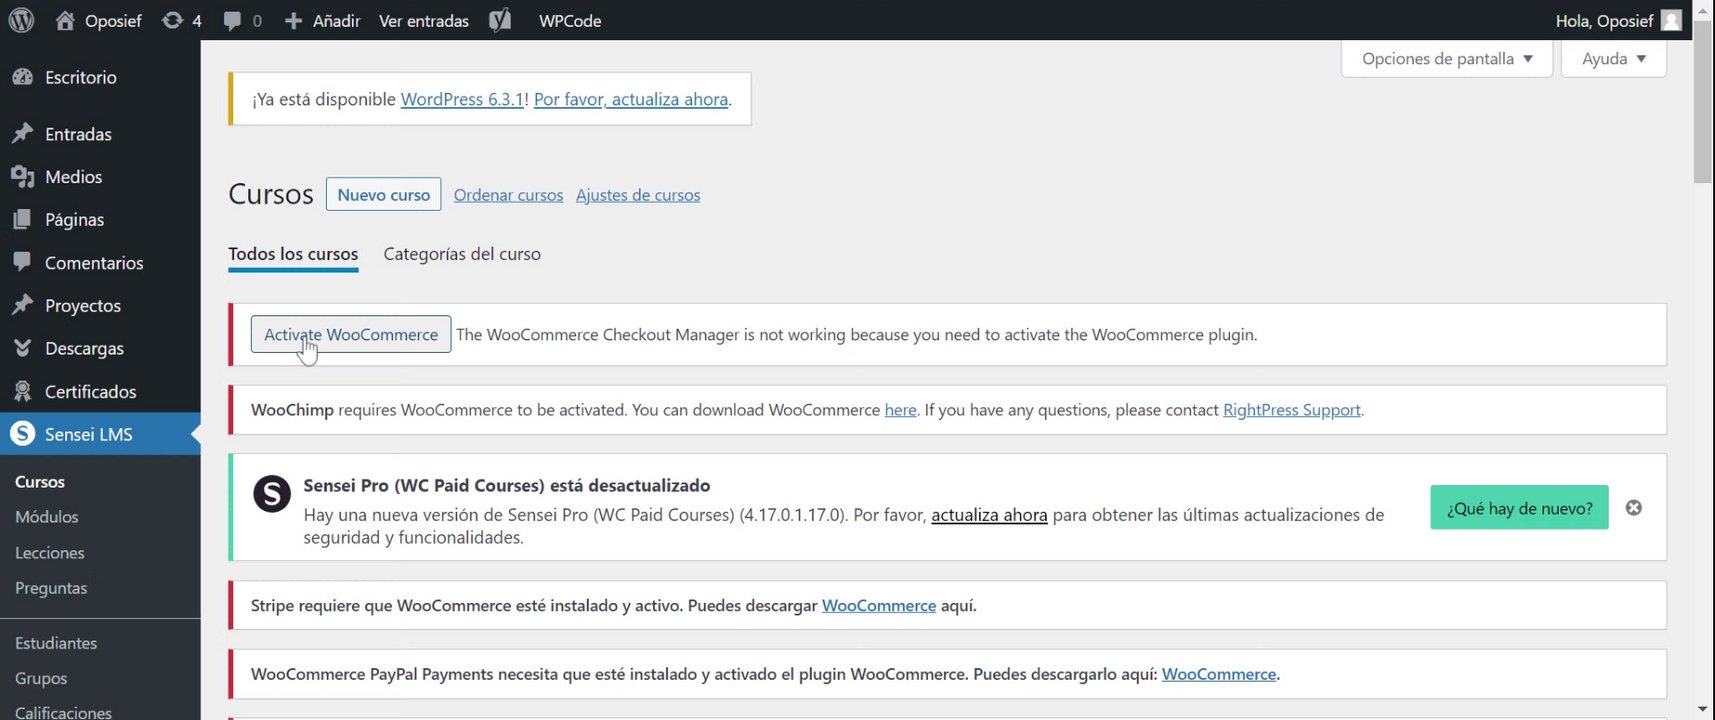Dismiss the Sensei Pro outdated notice

coord(1633,508)
